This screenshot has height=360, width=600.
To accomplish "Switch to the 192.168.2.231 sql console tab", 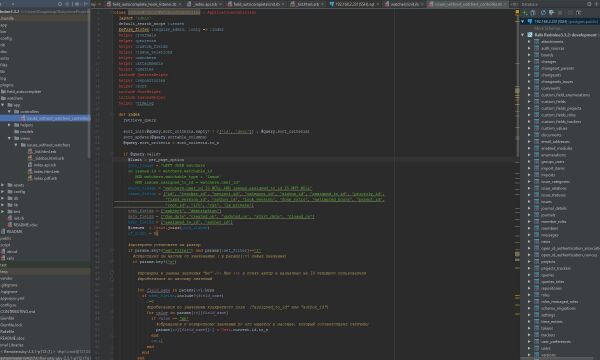I will (354, 4).
